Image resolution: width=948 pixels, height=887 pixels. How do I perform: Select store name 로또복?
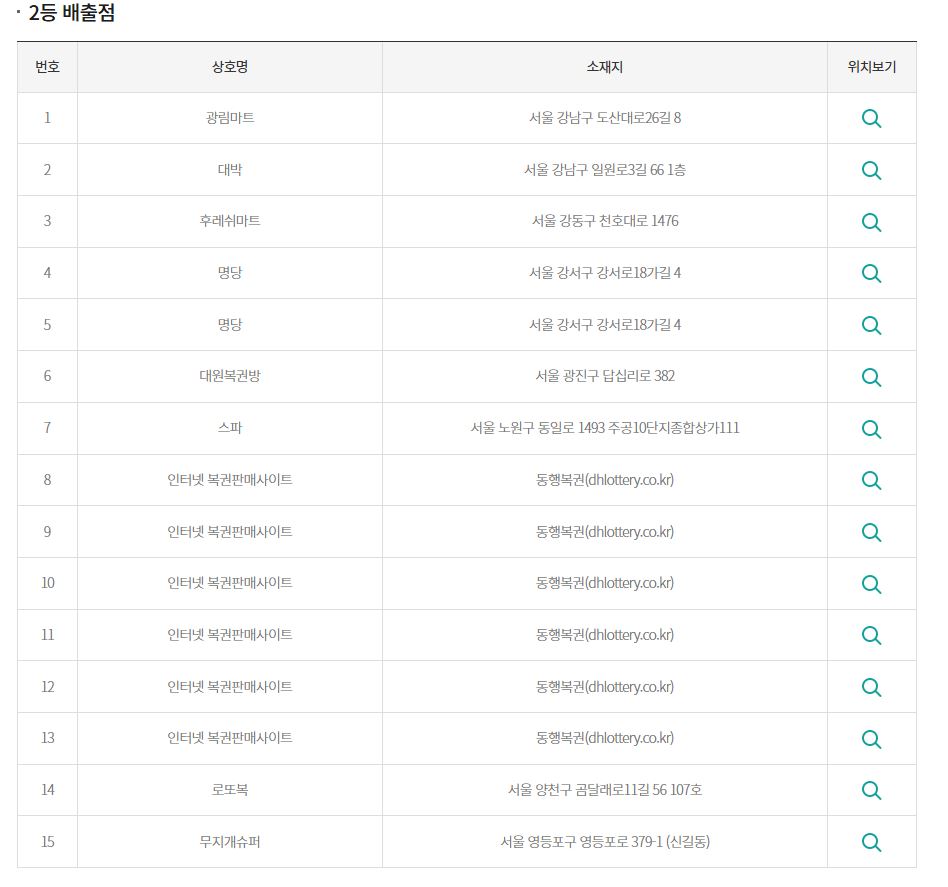tap(230, 790)
